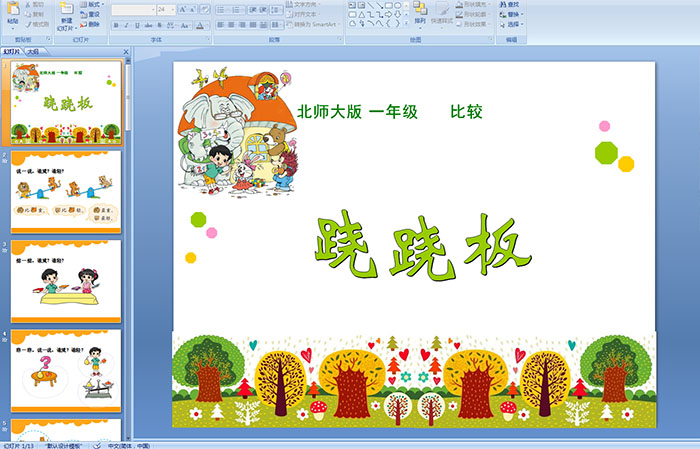Open the line spacing dropdown

click(x=277, y=9)
